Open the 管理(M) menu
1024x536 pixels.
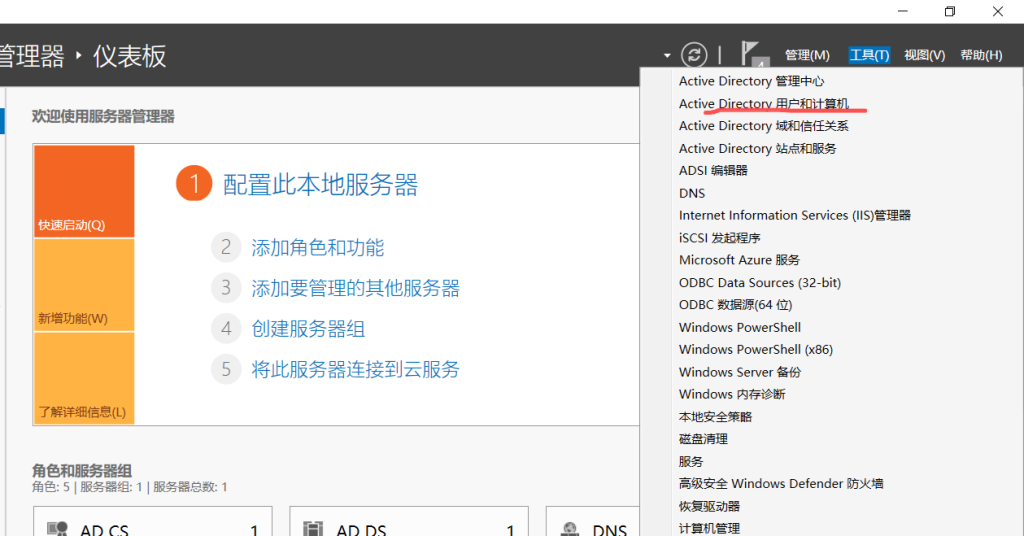click(x=807, y=55)
